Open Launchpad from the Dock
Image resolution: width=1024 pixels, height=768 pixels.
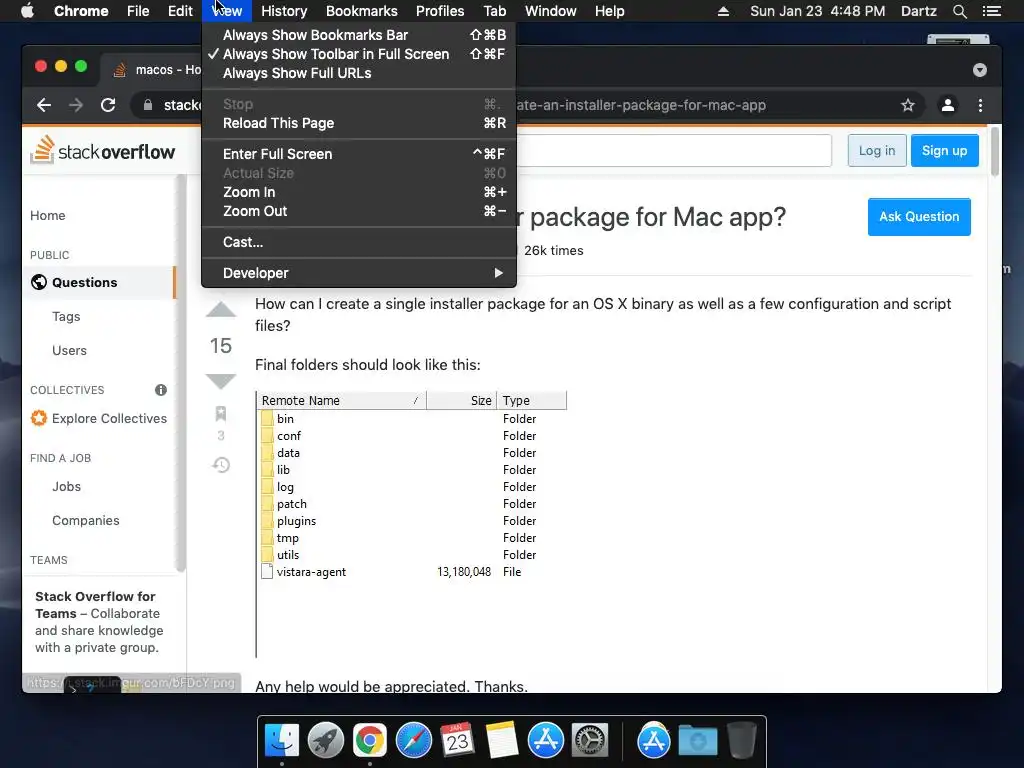coord(326,741)
